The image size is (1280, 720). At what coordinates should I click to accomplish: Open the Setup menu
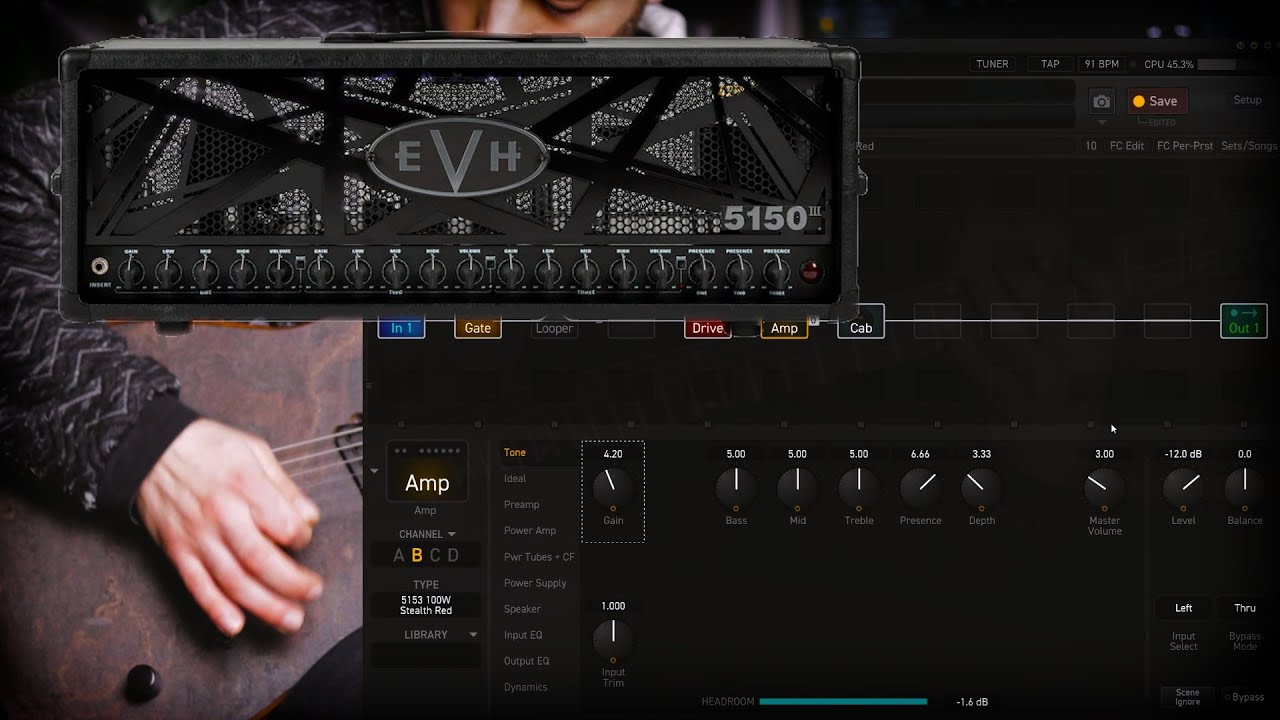point(1247,100)
